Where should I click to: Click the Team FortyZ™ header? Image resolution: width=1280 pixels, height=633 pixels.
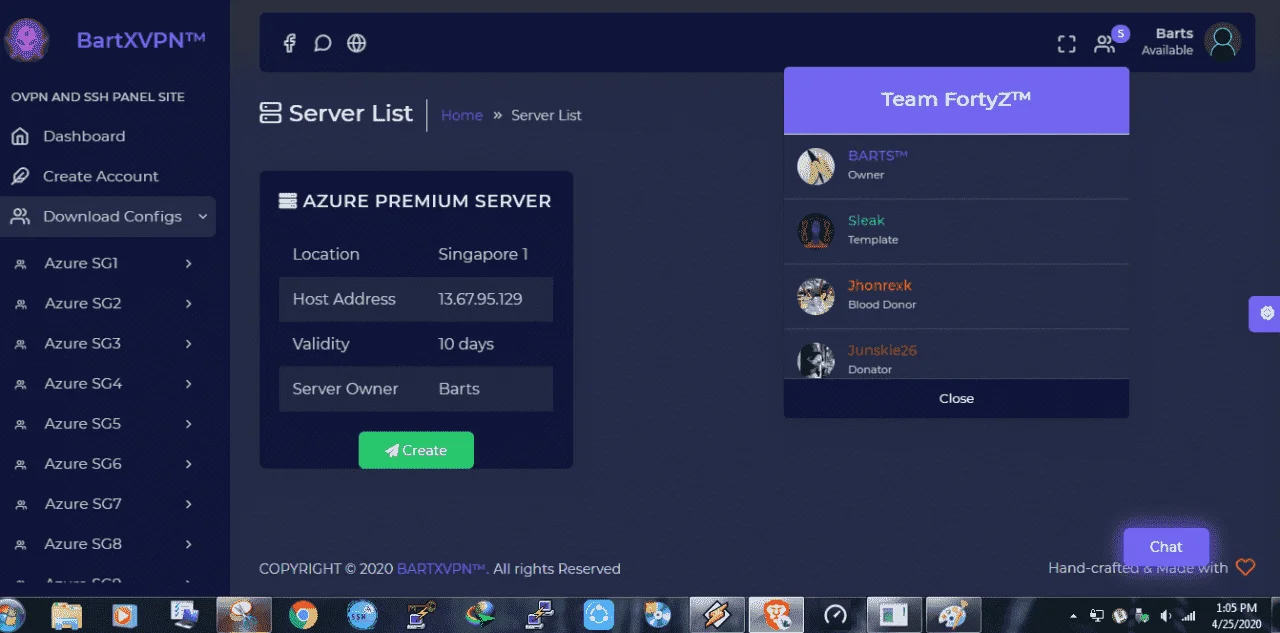pyautogui.click(x=956, y=100)
